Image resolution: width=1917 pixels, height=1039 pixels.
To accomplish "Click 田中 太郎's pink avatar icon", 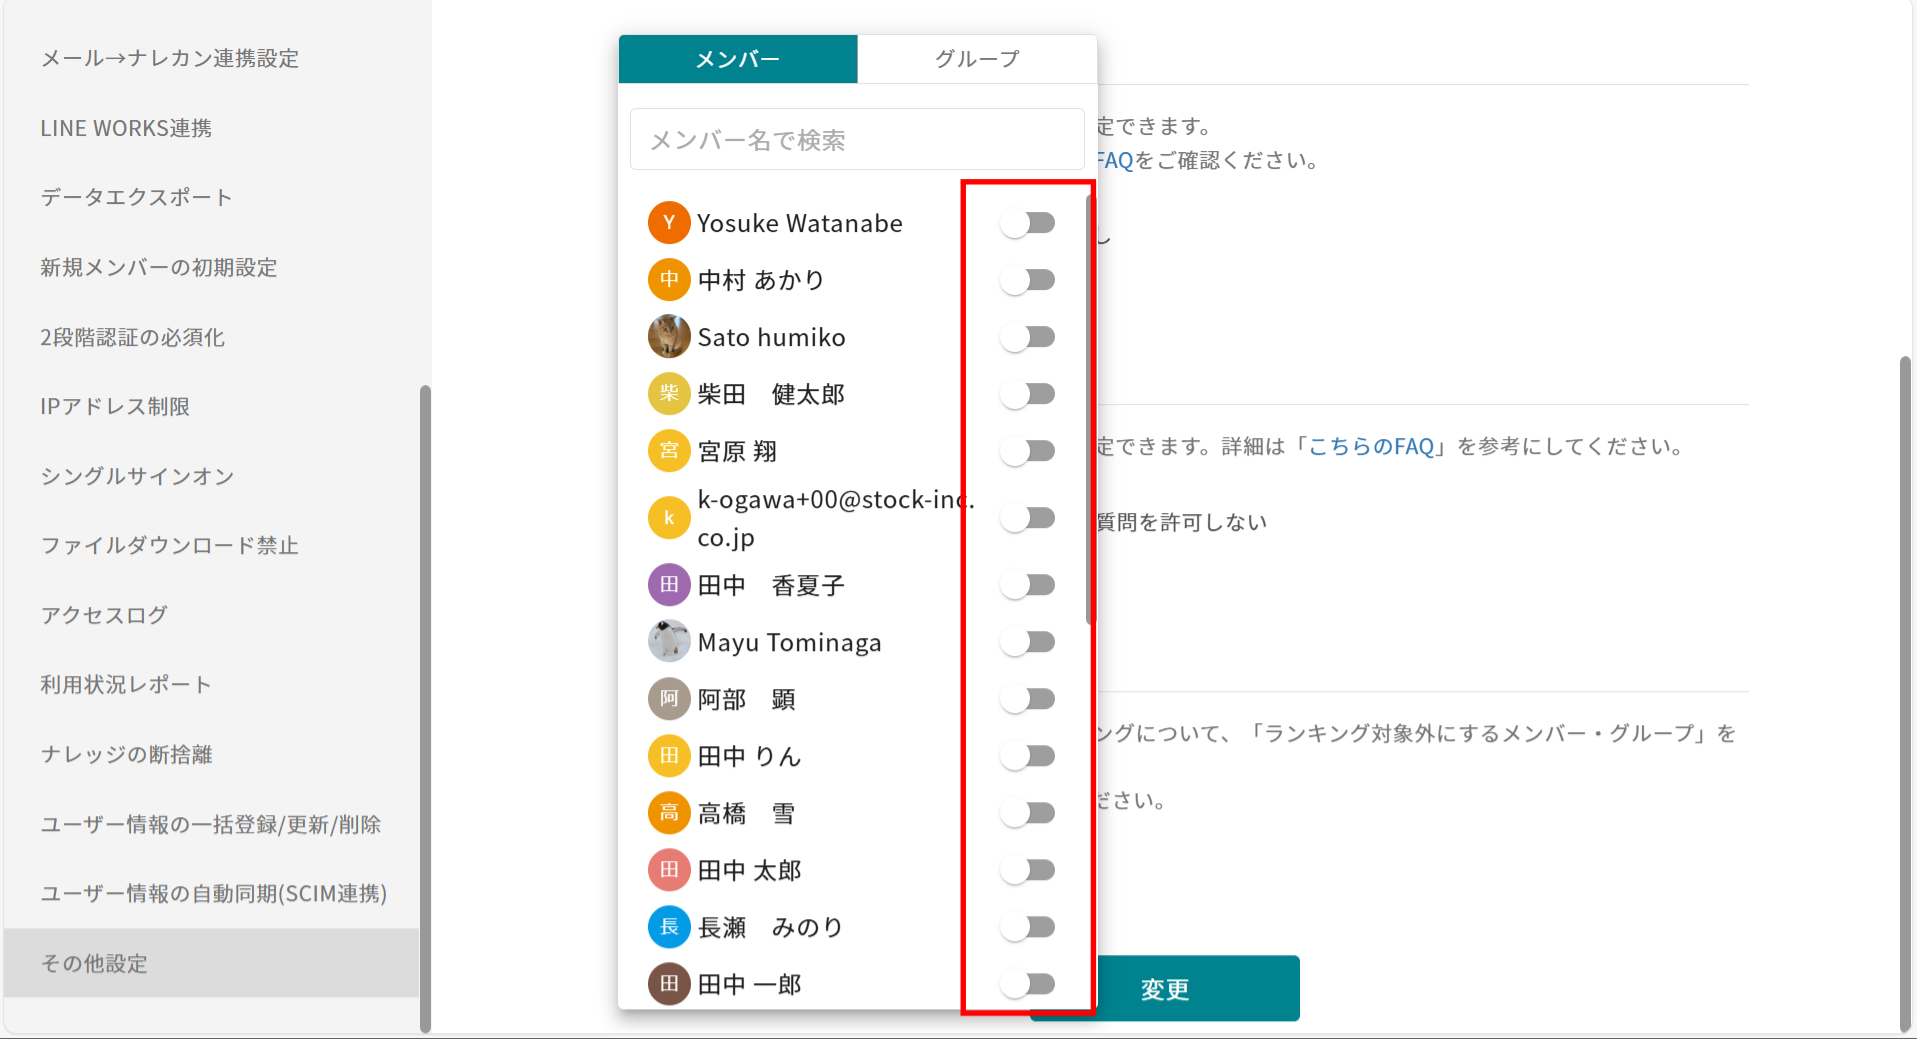I will 669,870.
